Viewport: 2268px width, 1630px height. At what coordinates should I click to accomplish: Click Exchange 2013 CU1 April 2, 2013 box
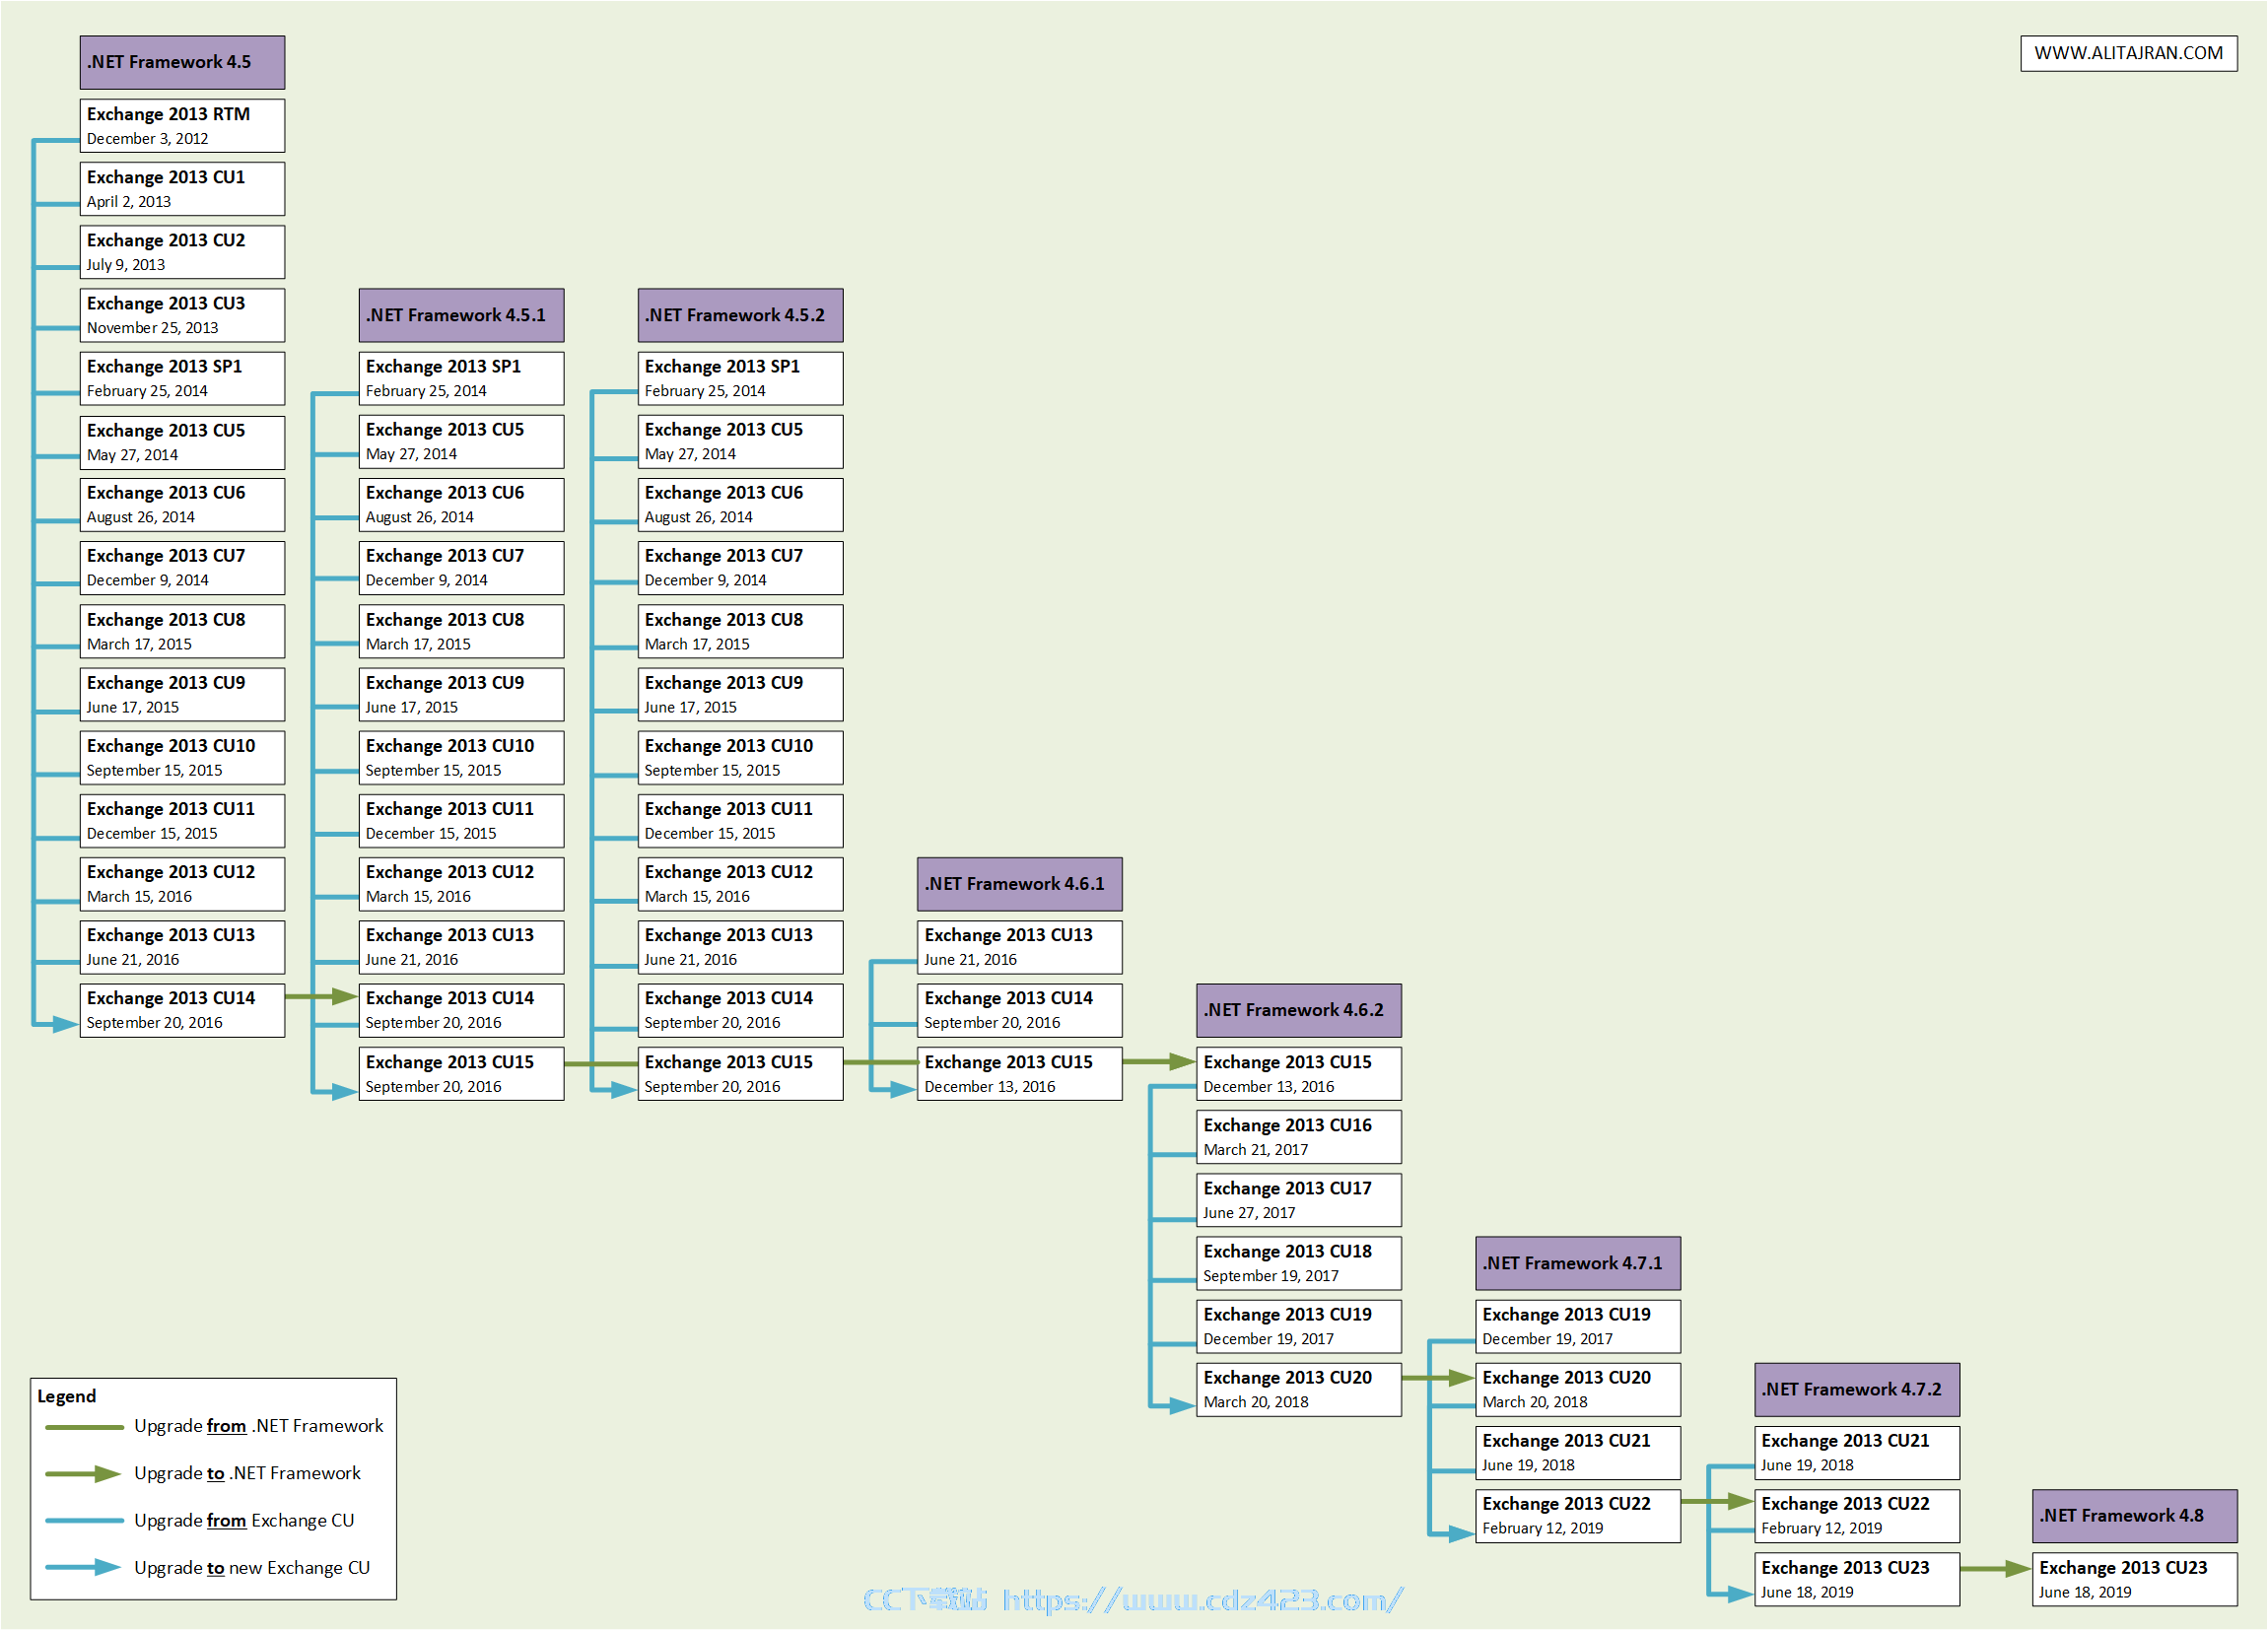[x=182, y=188]
